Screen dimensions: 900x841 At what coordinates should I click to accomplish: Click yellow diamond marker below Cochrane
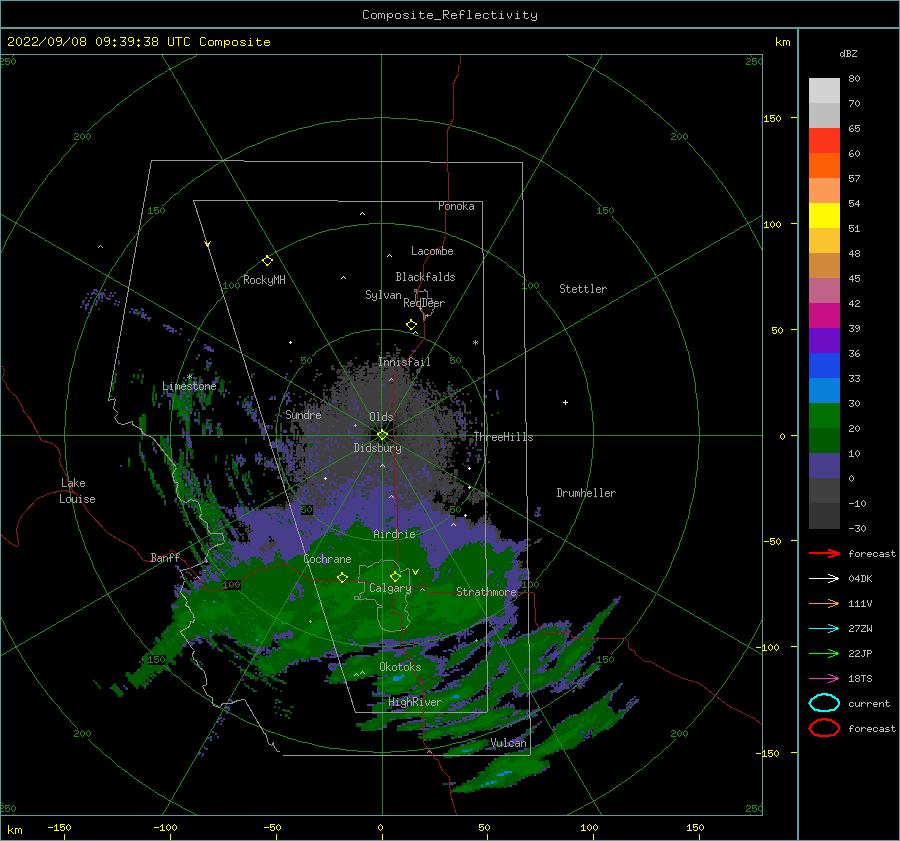pyautogui.click(x=342, y=578)
